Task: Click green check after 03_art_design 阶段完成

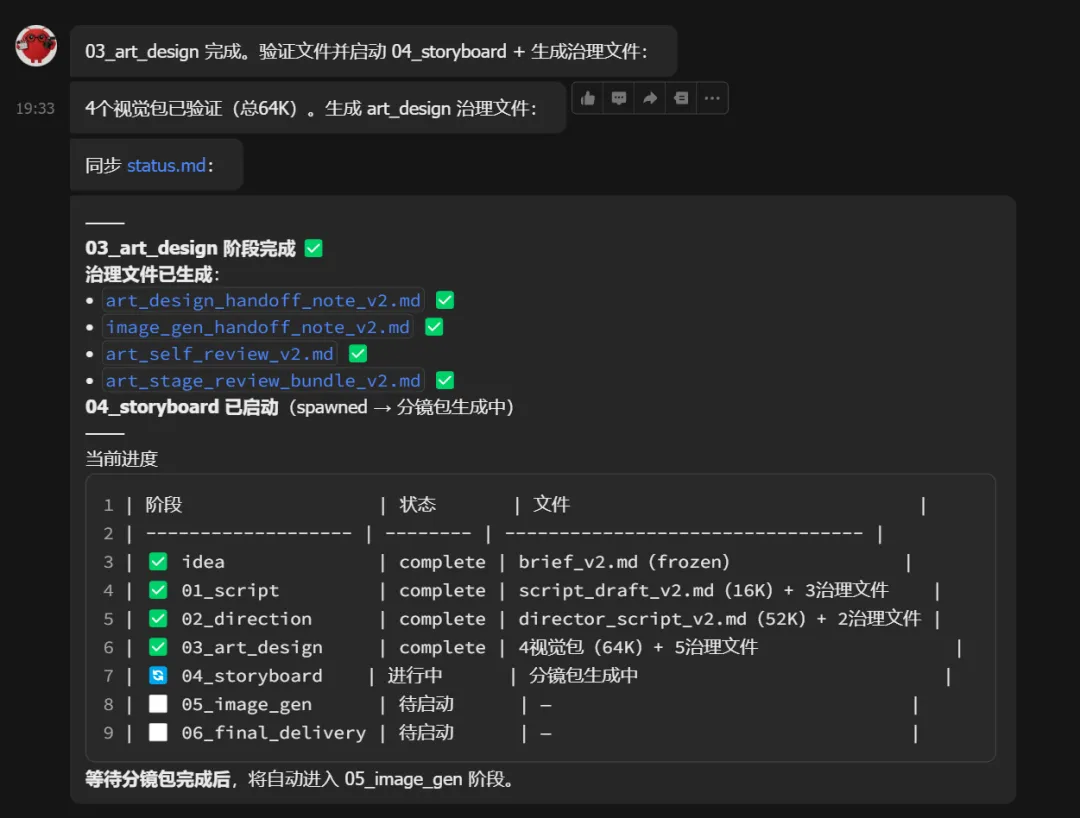Action: coord(314,248)
